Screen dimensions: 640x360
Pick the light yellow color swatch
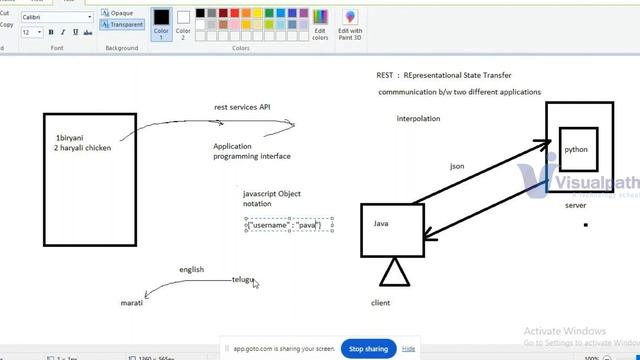(x=258, y=24)
